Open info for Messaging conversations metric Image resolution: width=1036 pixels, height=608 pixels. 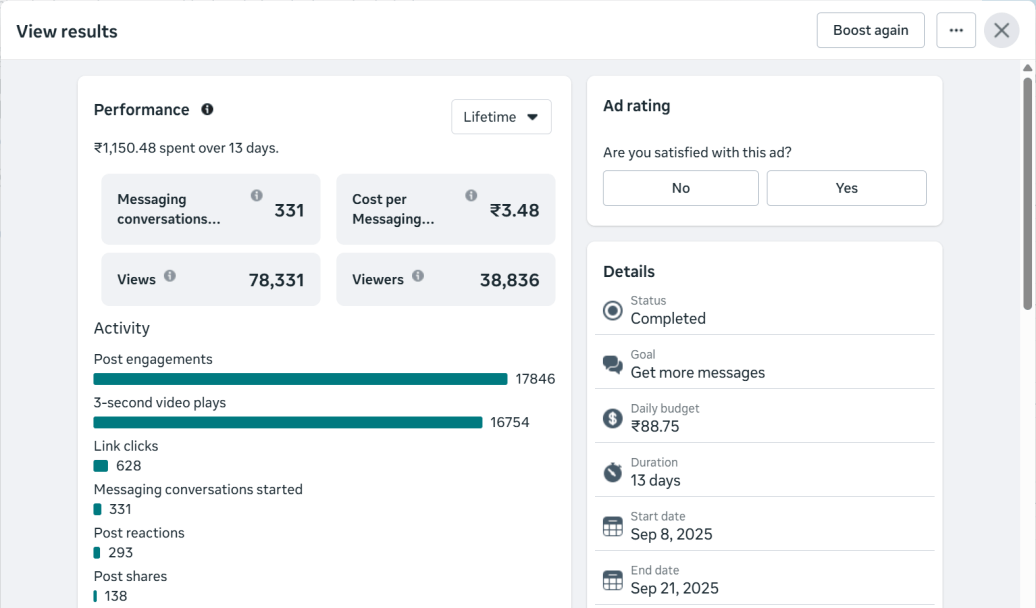coord(256,195)
